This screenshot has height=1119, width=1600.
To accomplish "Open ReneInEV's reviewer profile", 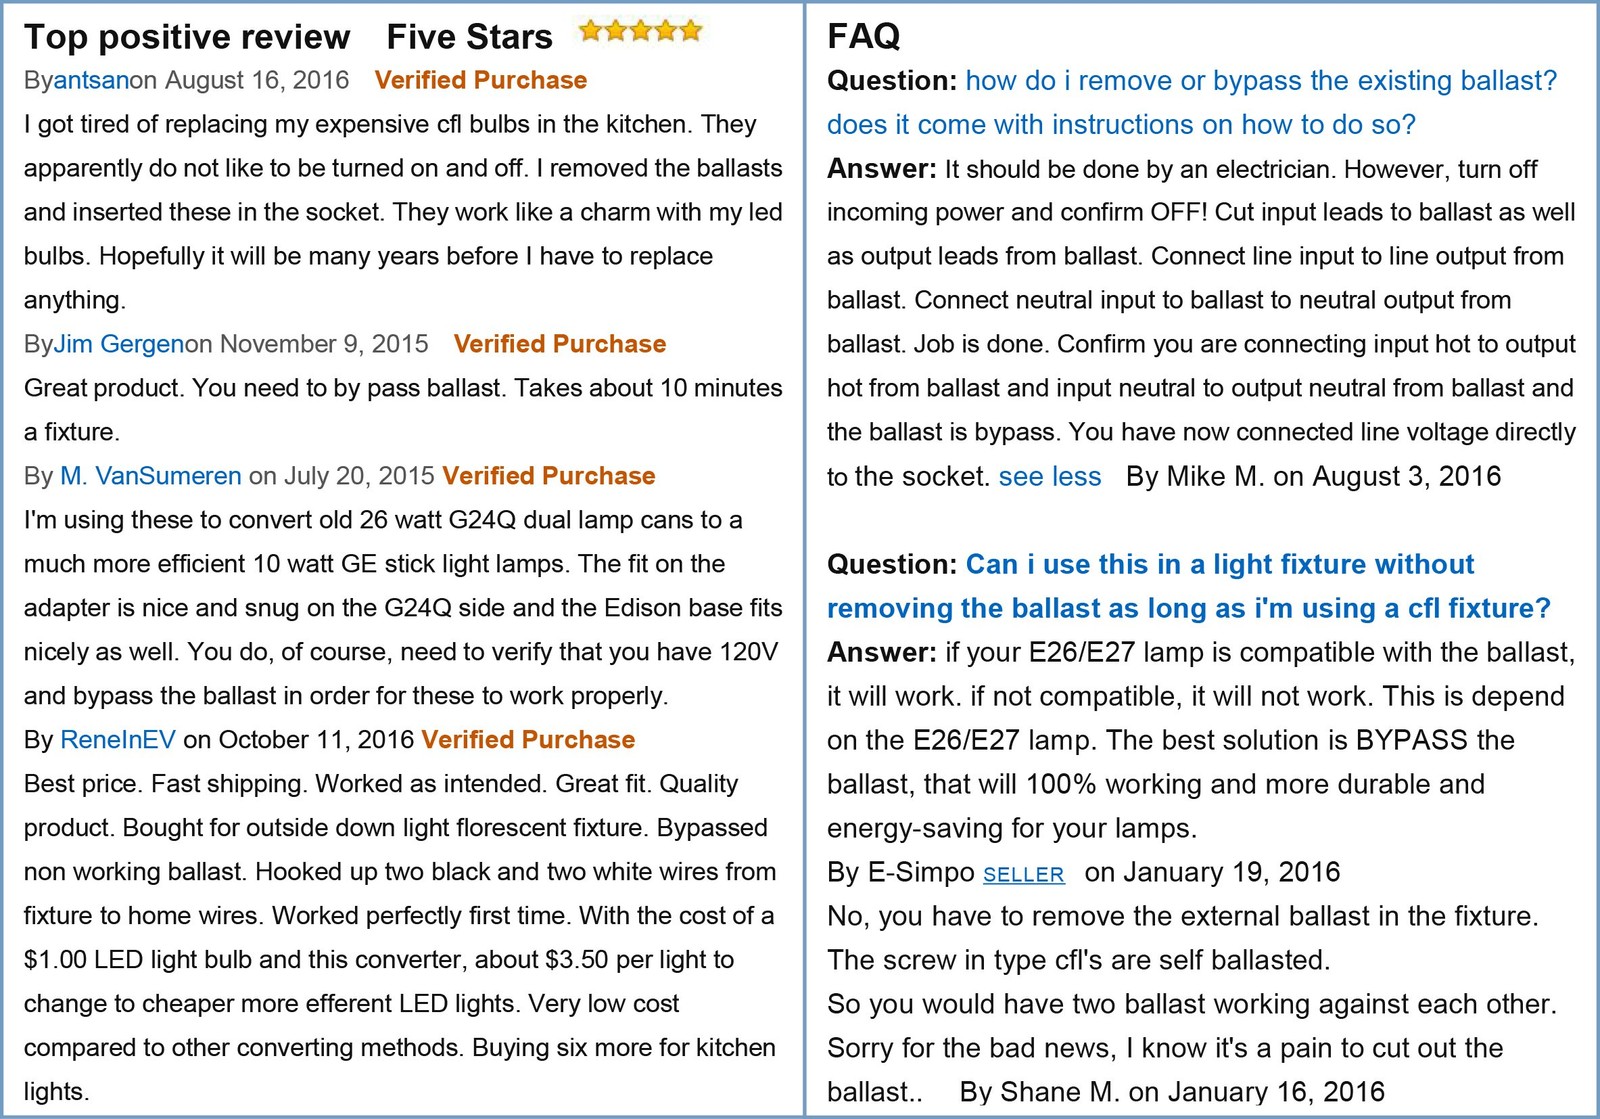I will point(118,740).
